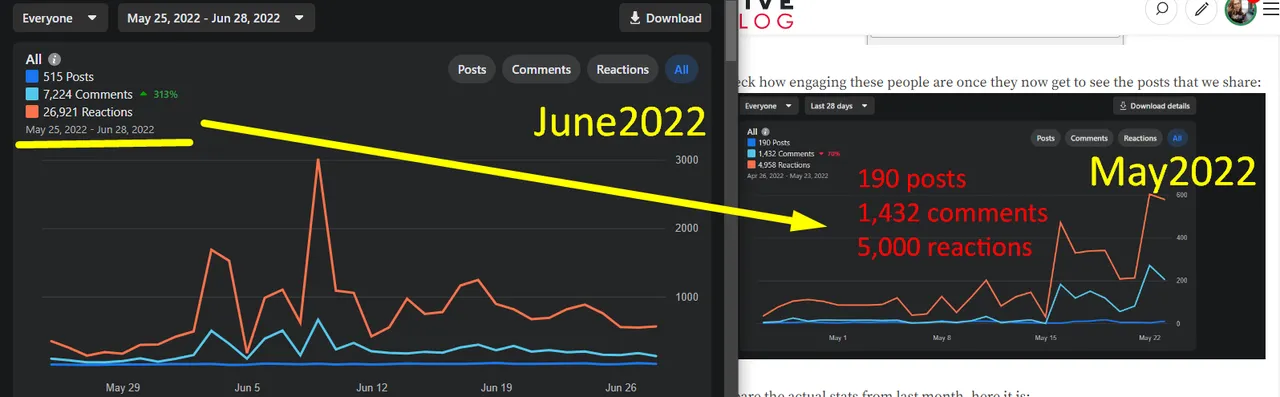Open the Everyone dropdown in June insights
The image size is (1280, 397).
[59, 18]
